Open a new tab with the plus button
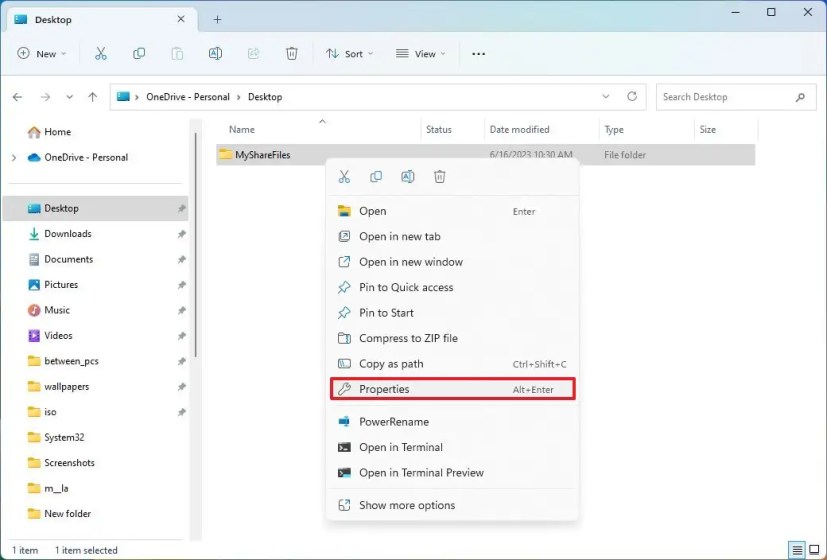The height and width of the screenshot is (560, 827). (x=217, y=19)
